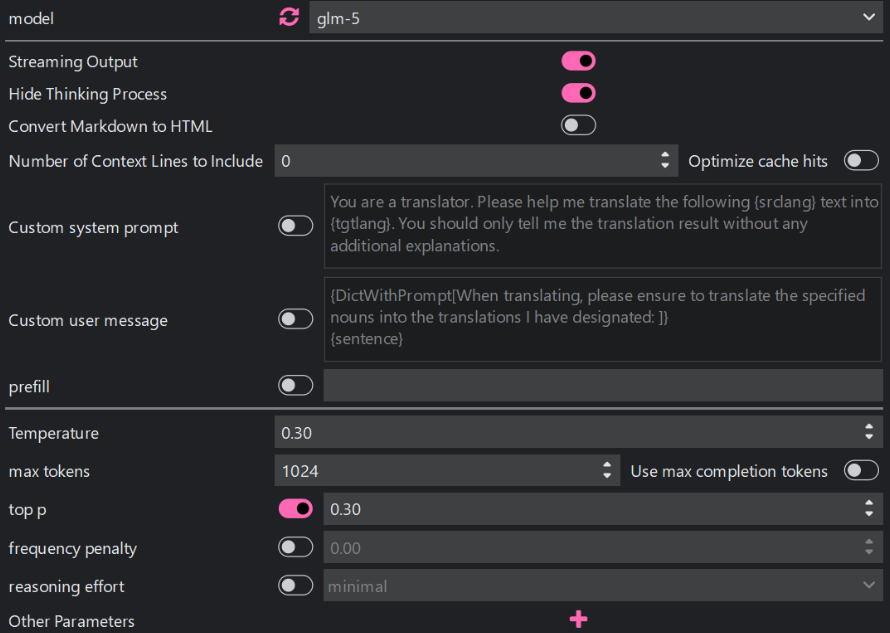Enable the Optimize cache hits toggle
890x633 pixels.
coord(861,161)
